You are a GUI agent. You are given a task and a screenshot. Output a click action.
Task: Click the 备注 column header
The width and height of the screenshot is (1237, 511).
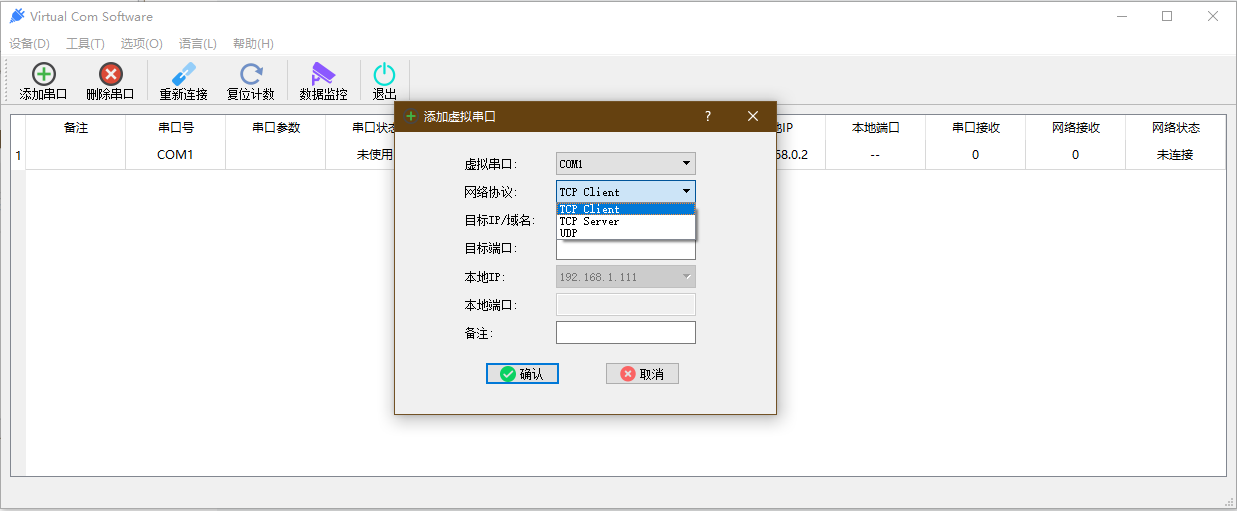[76, 128]
